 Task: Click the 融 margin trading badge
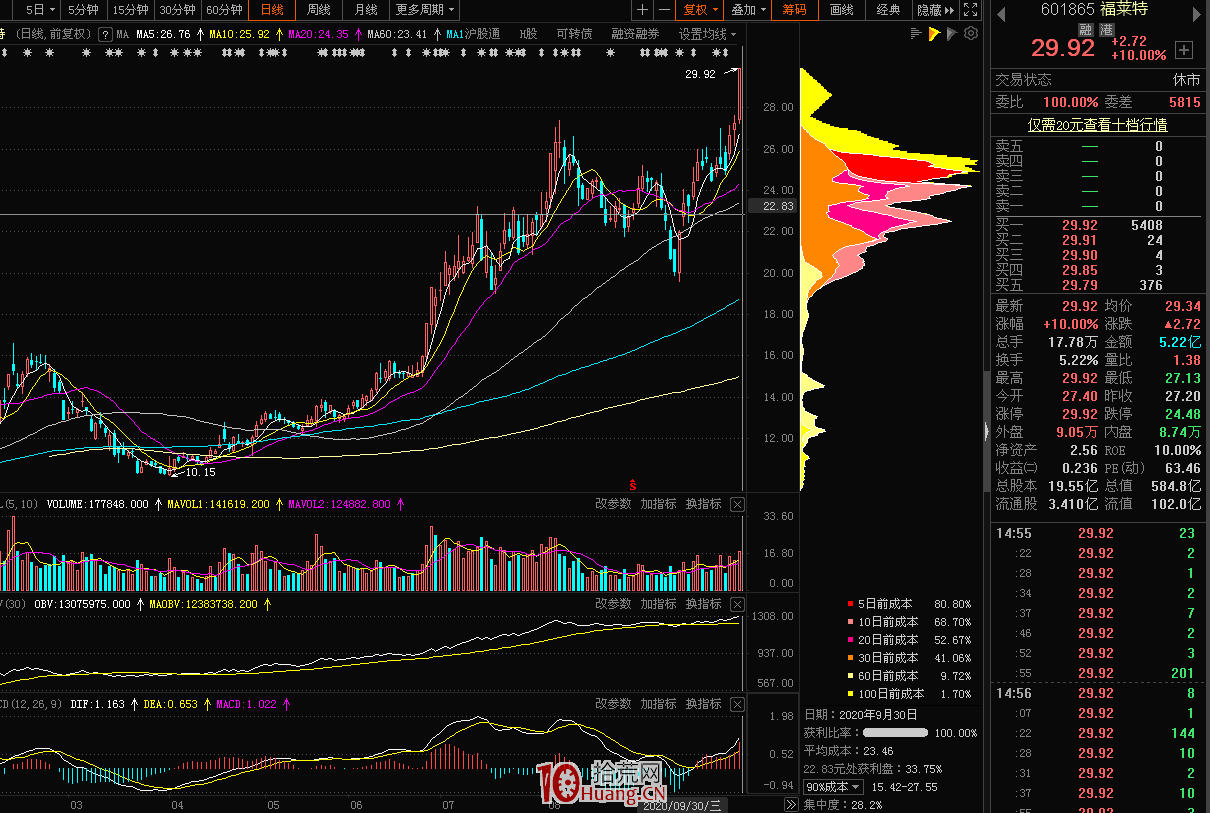coord(1085,30)
